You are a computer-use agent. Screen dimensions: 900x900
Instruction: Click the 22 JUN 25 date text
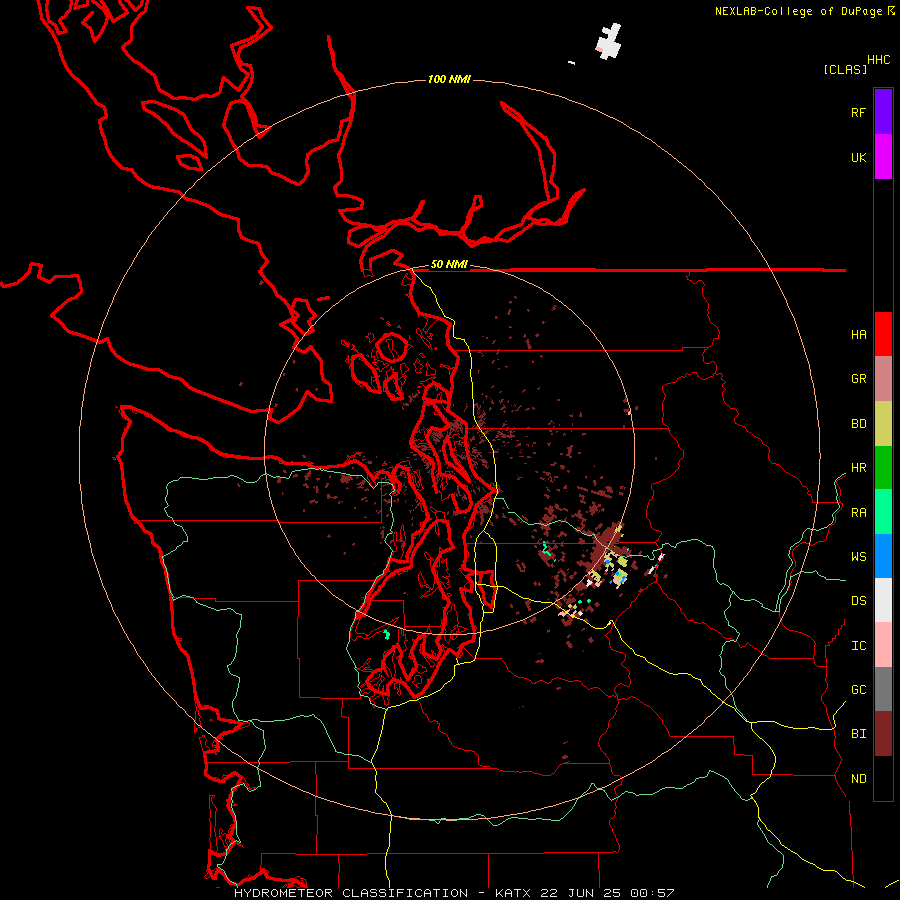click(581, 893)
